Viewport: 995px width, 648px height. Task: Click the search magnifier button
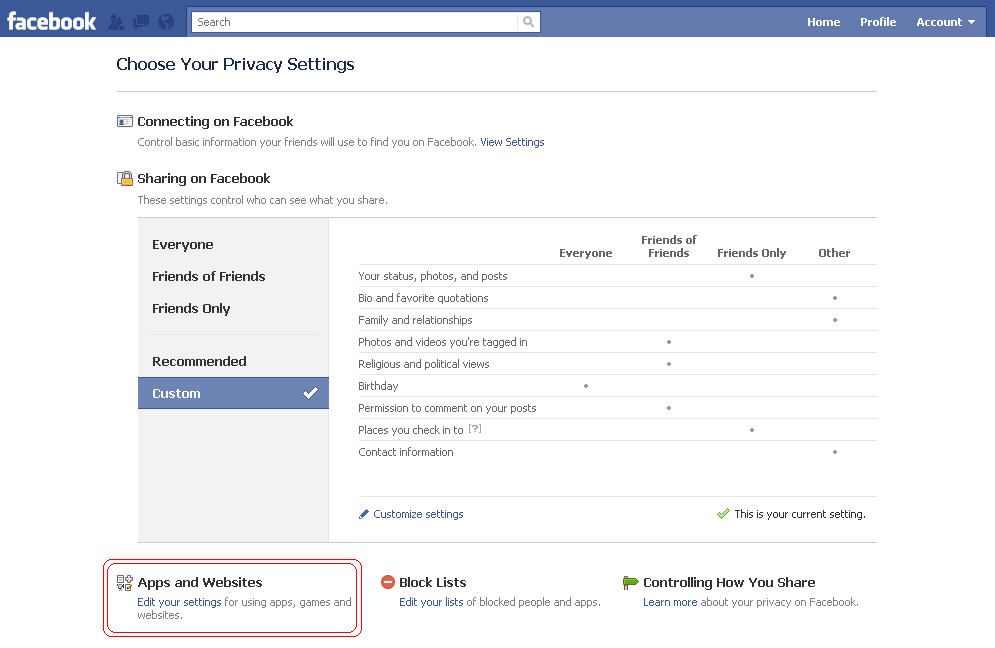coord(529,22)
